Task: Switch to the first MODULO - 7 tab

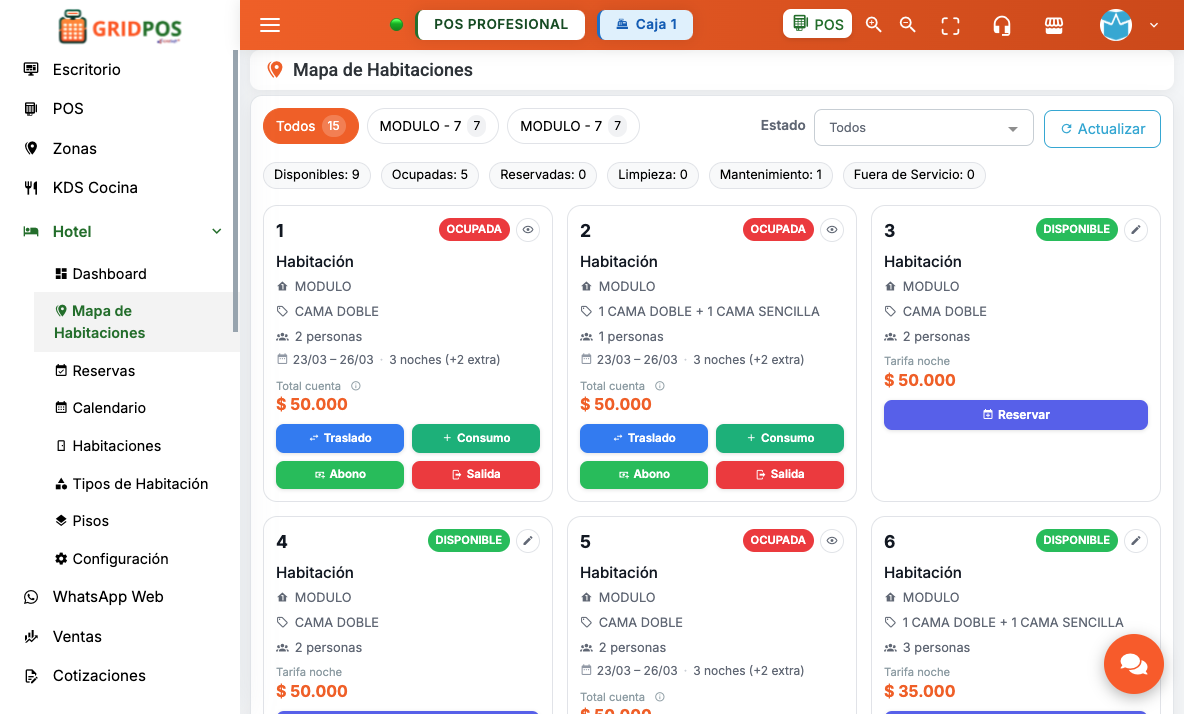Action: click(432, 125)
